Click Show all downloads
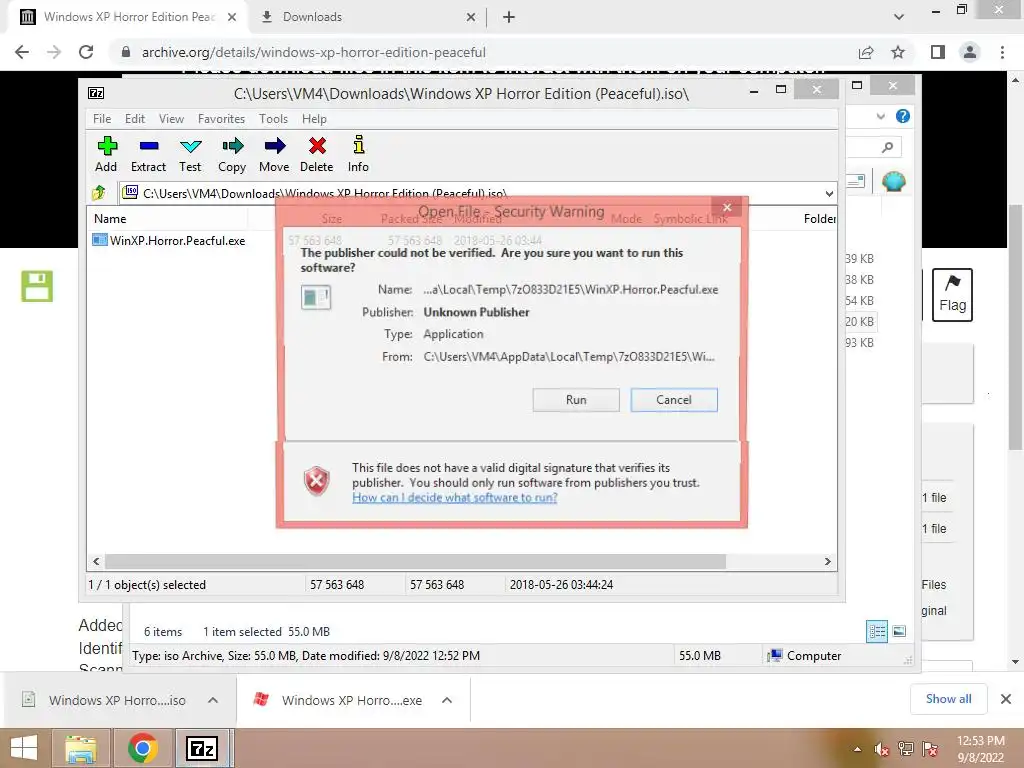 (x=948, y=699)
